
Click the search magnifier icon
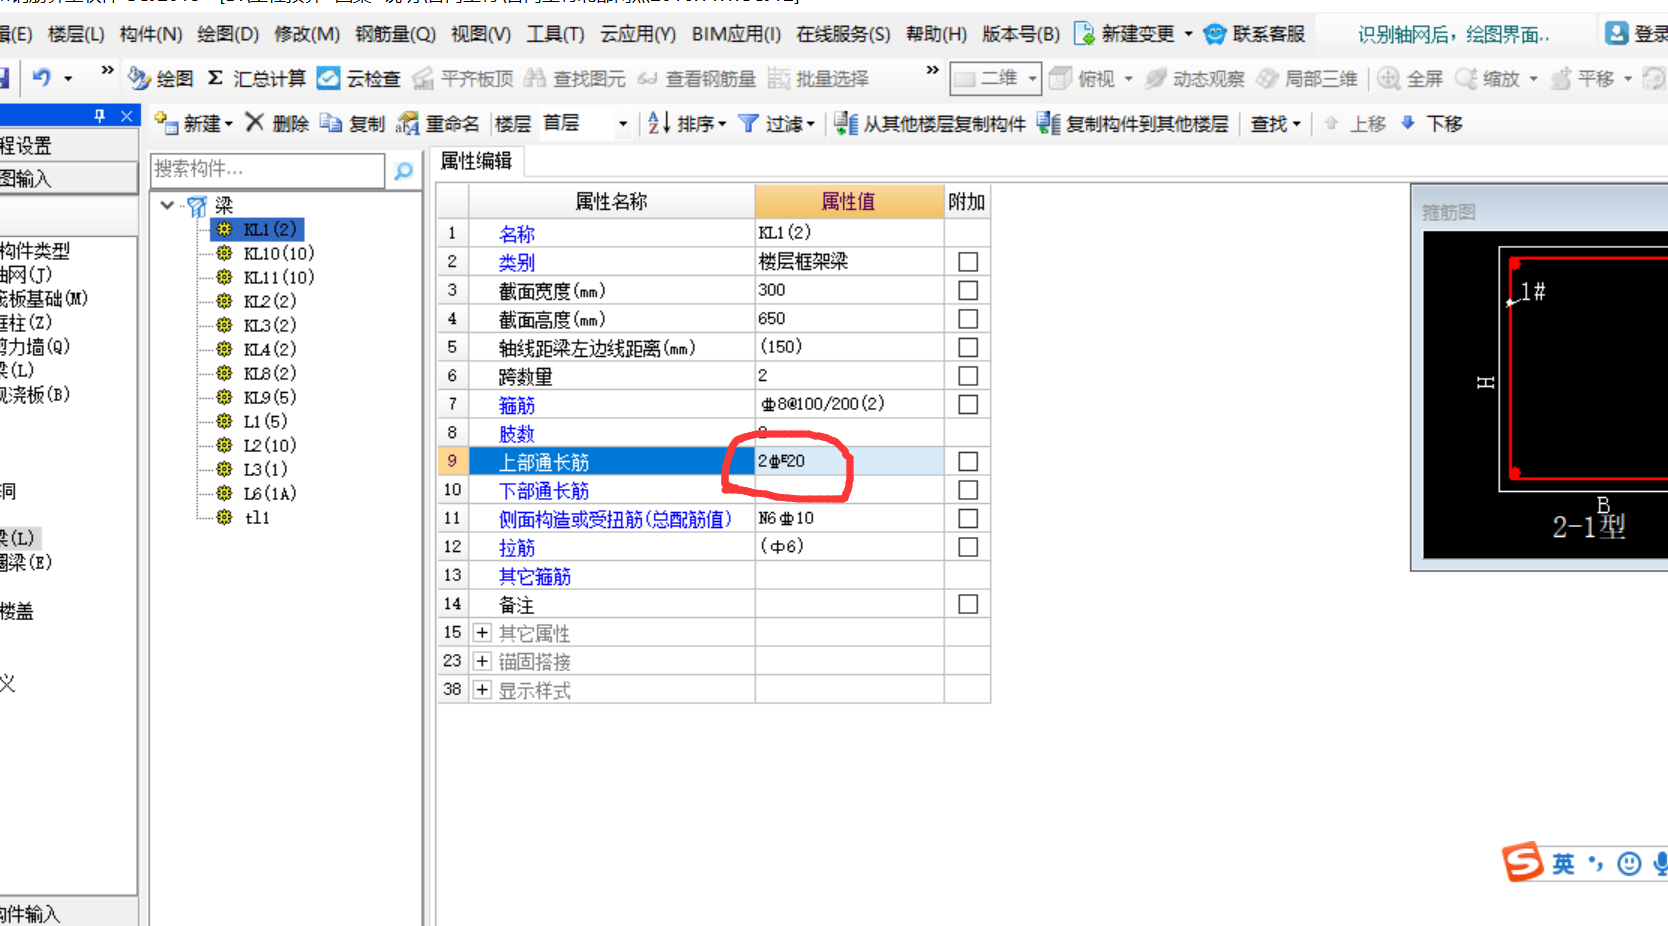[x=403, y=170]
